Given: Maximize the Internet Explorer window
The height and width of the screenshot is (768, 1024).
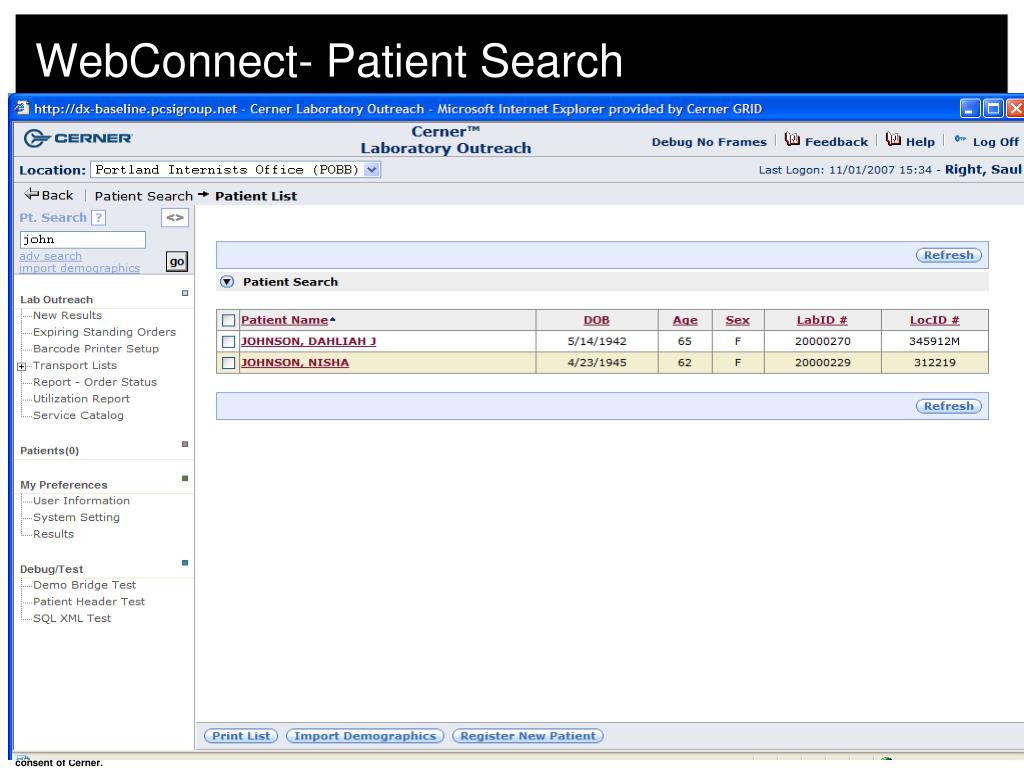Looking at the screenshot, I should [x=993, y=108].
